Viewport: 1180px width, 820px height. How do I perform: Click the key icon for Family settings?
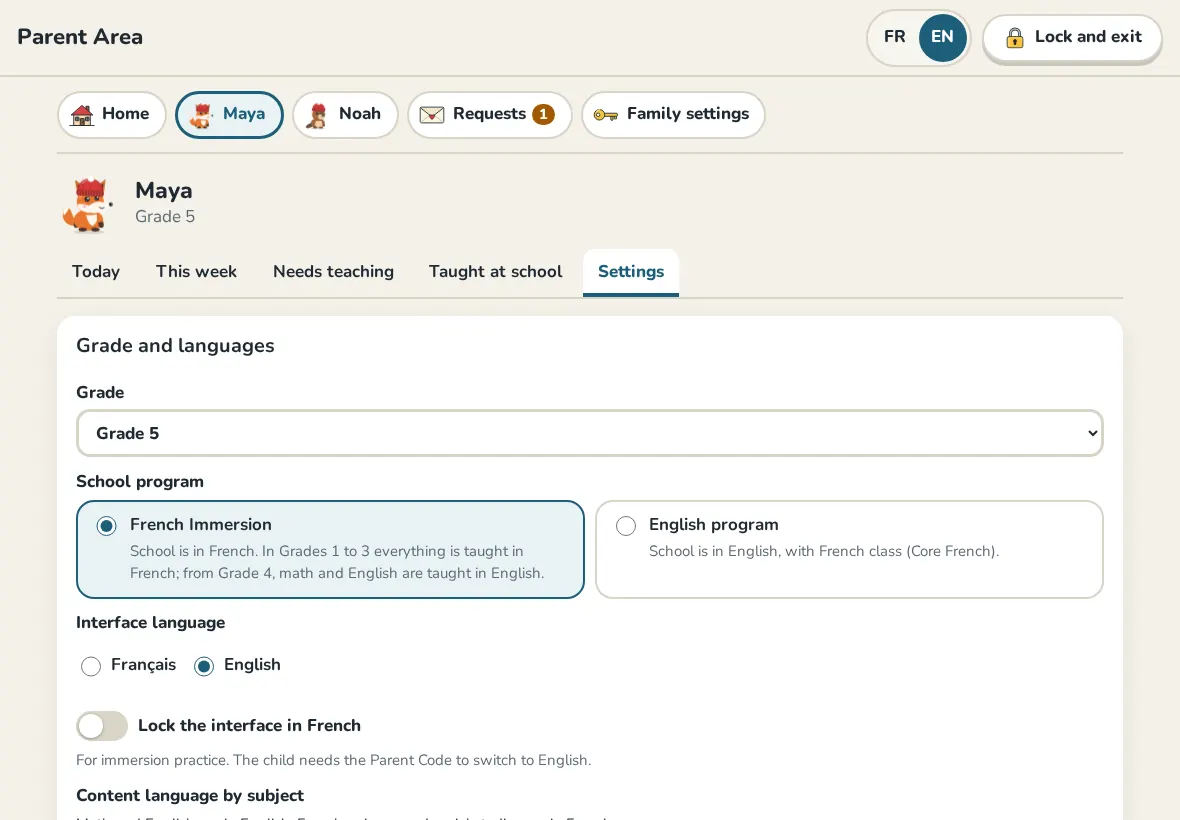(x=606, y=115)
